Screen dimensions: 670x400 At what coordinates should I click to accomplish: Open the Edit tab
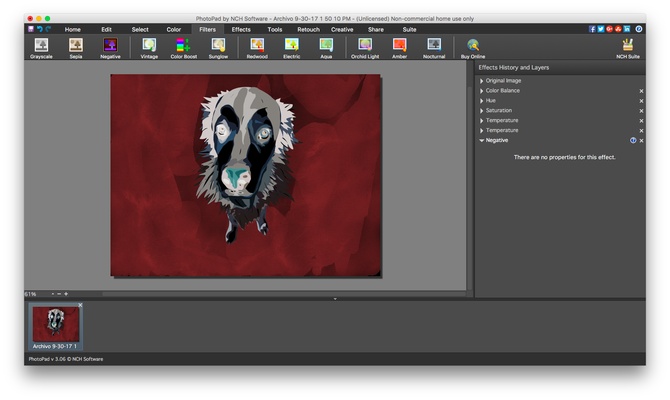106,29
